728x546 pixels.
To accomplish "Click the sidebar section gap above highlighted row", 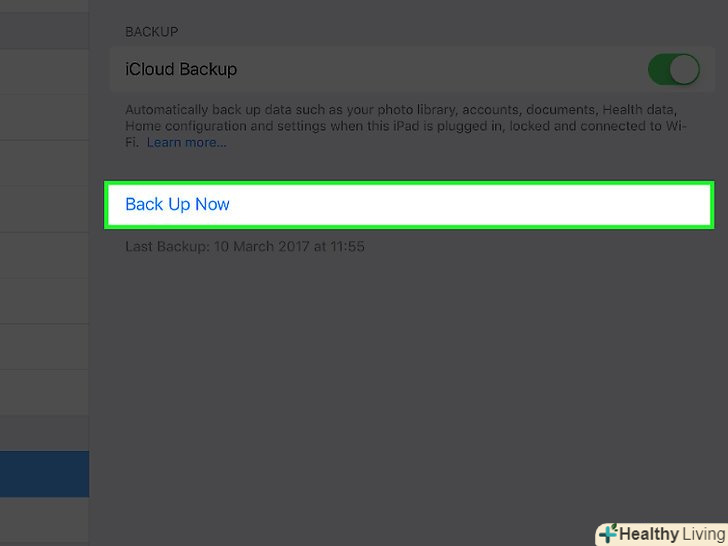I will pos(44,435).
